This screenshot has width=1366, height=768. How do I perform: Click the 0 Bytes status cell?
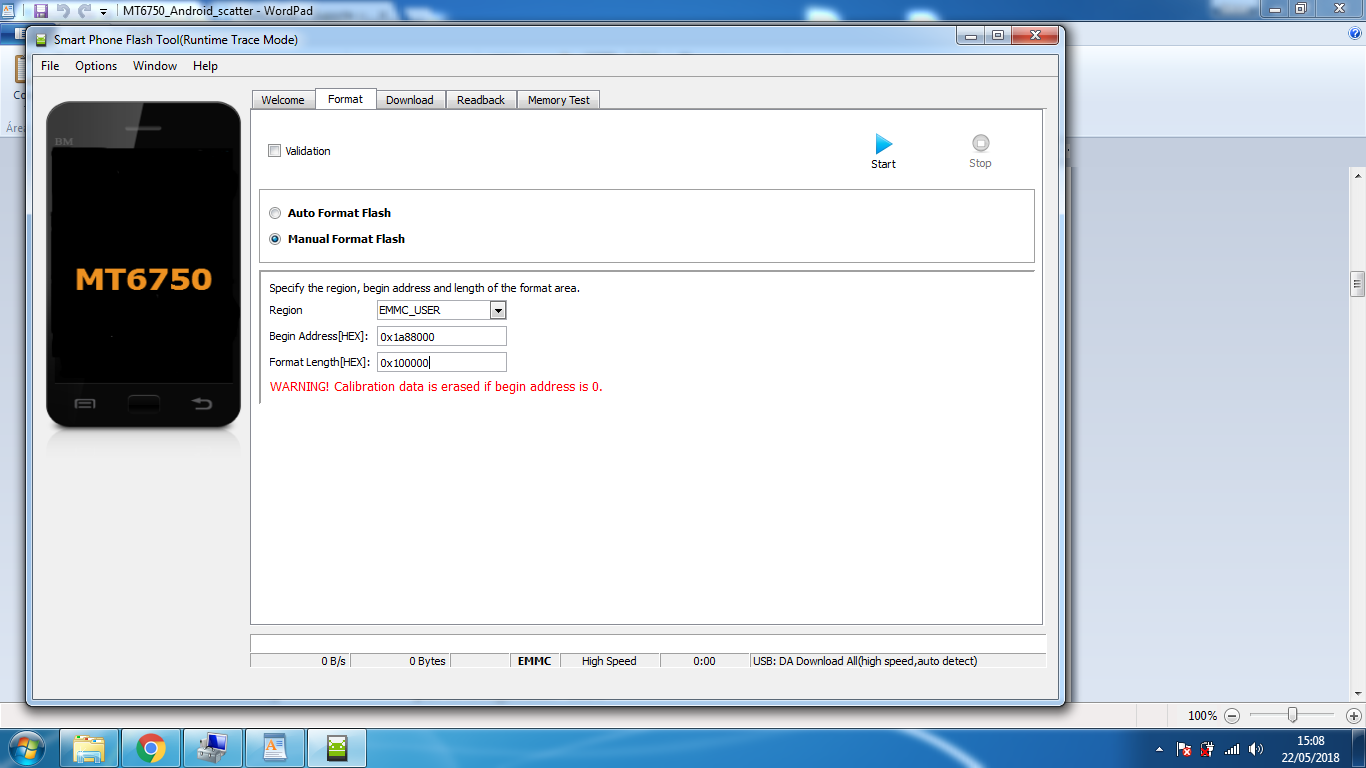(x=400, y=661)
